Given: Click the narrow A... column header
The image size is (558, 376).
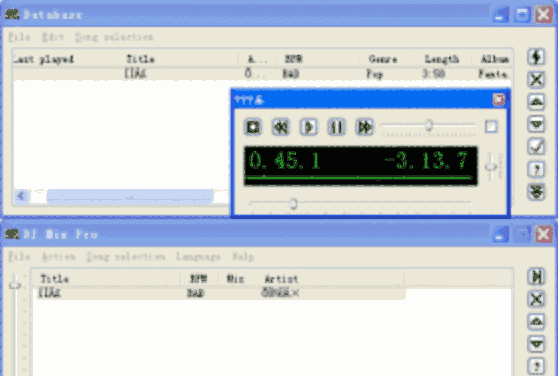Looking at the screenshot, I should click(257, 59).
